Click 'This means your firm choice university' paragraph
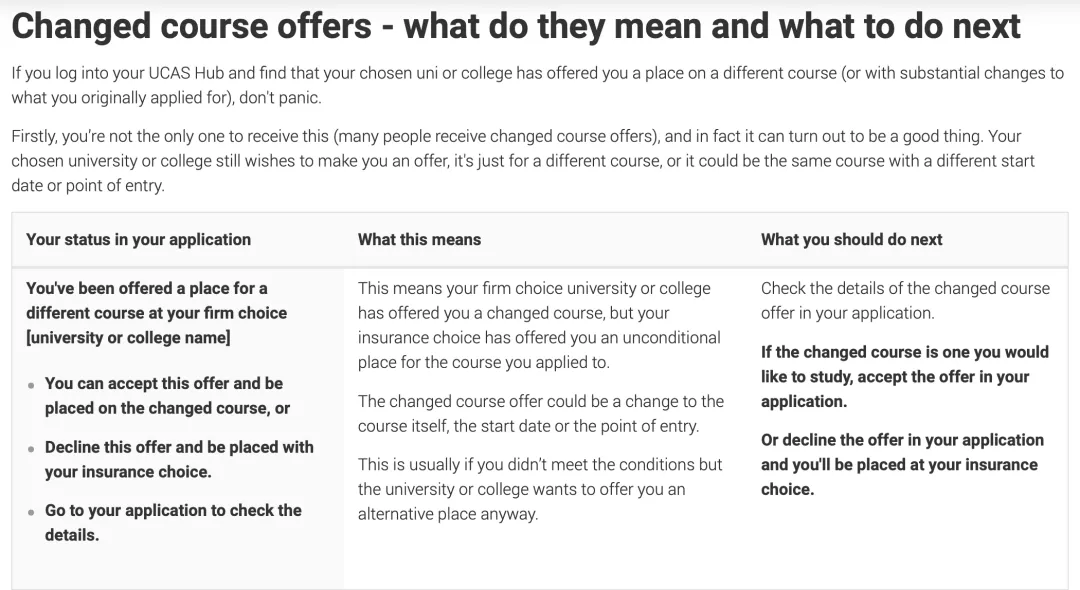The width and height of the screenshot is (1080, 590). pyautogui.click(x=539, y=325)
